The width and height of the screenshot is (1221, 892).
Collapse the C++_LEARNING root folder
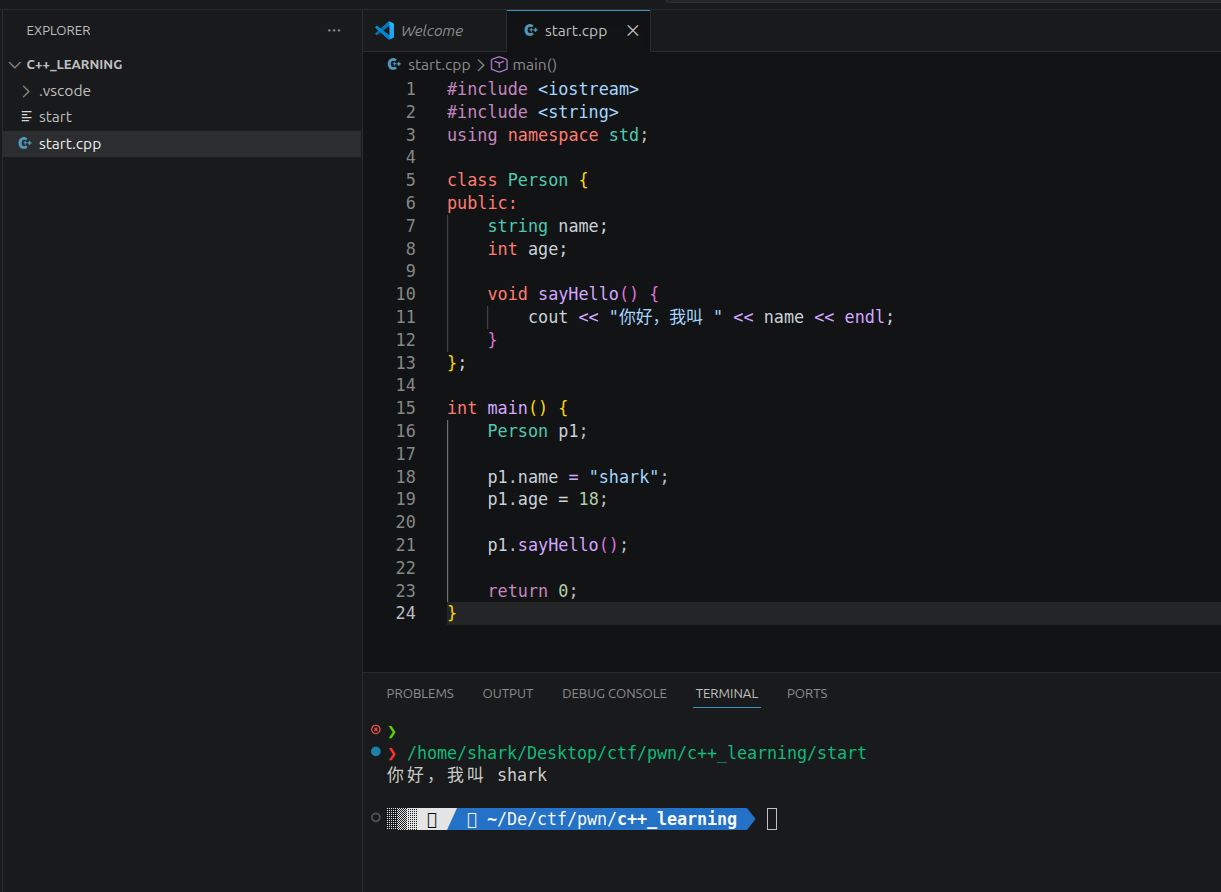click(14, 65)
